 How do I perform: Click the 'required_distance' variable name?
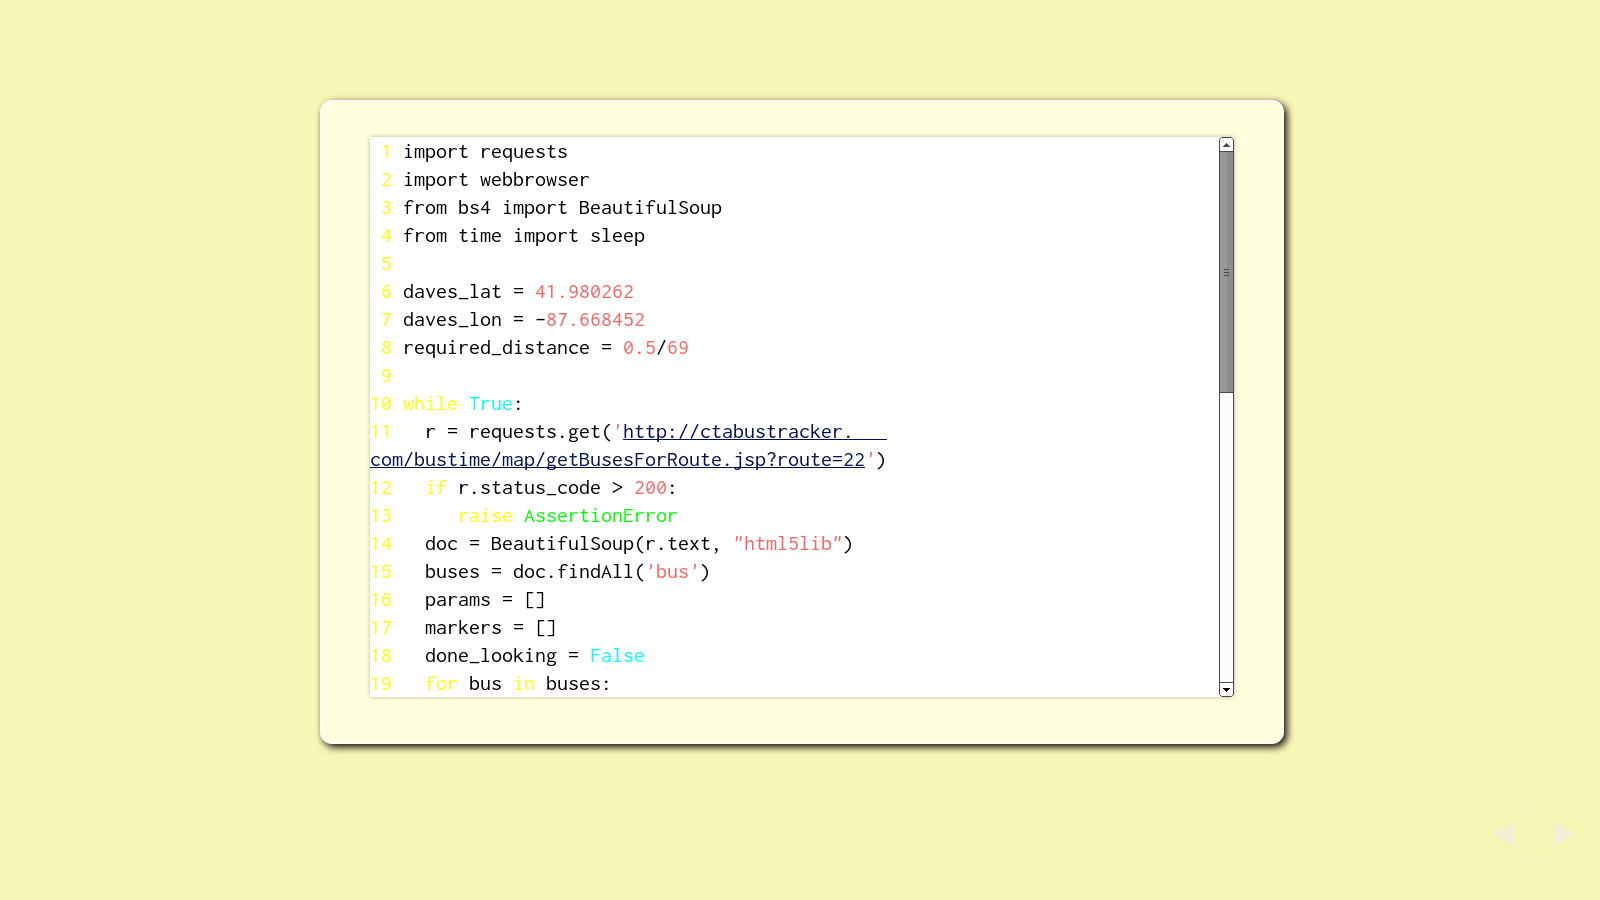tap(496, 348)
